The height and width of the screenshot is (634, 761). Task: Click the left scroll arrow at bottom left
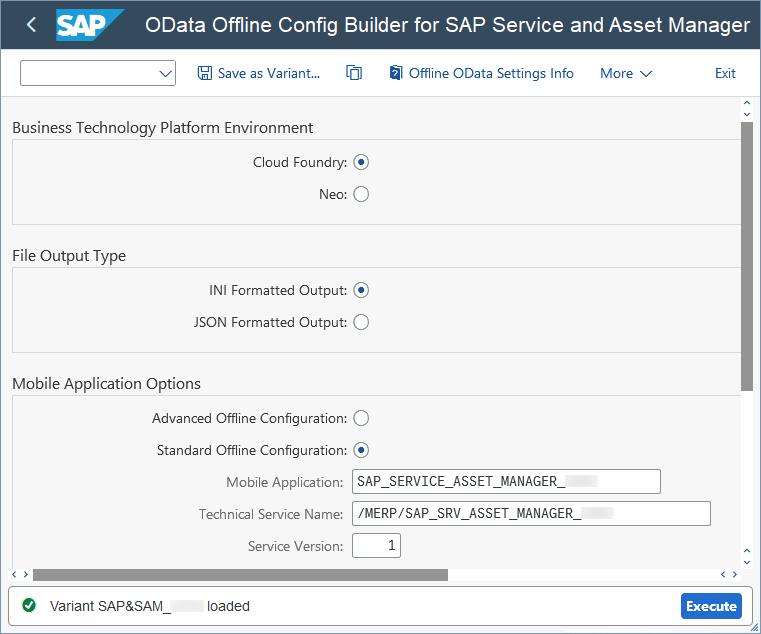(14, 575)
